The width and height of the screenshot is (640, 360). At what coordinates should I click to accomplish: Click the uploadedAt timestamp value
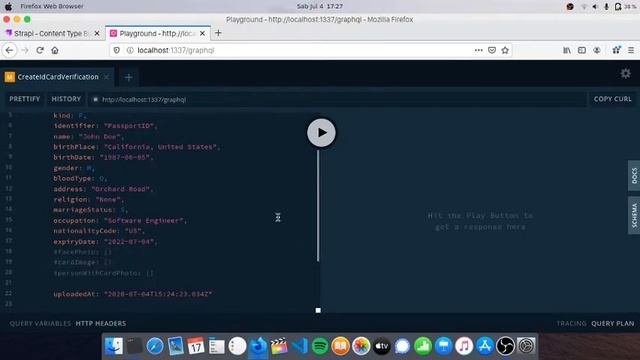(158, 294)
